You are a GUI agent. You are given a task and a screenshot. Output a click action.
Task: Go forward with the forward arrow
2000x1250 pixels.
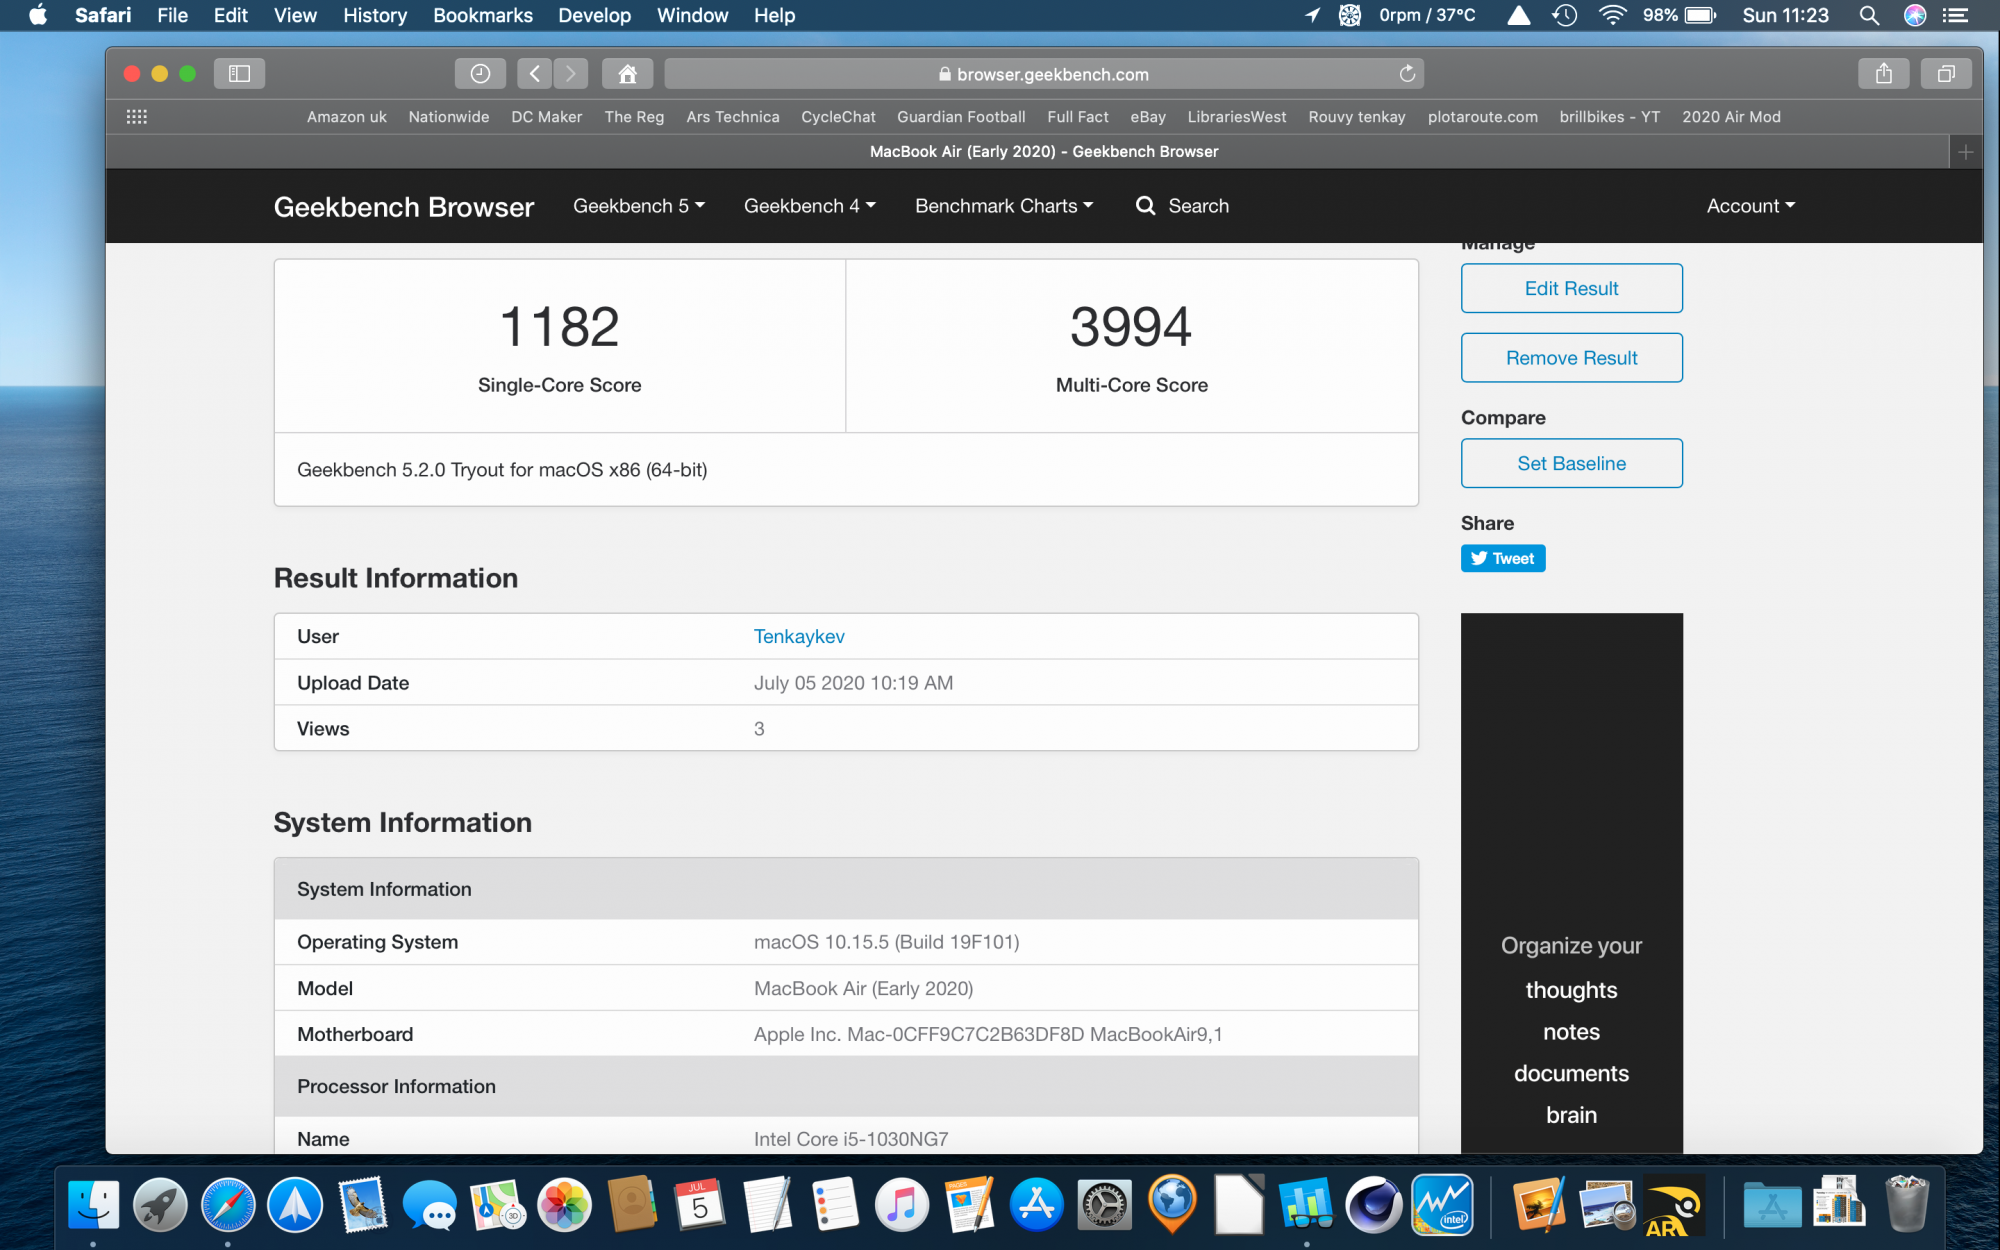coord(571,73)
